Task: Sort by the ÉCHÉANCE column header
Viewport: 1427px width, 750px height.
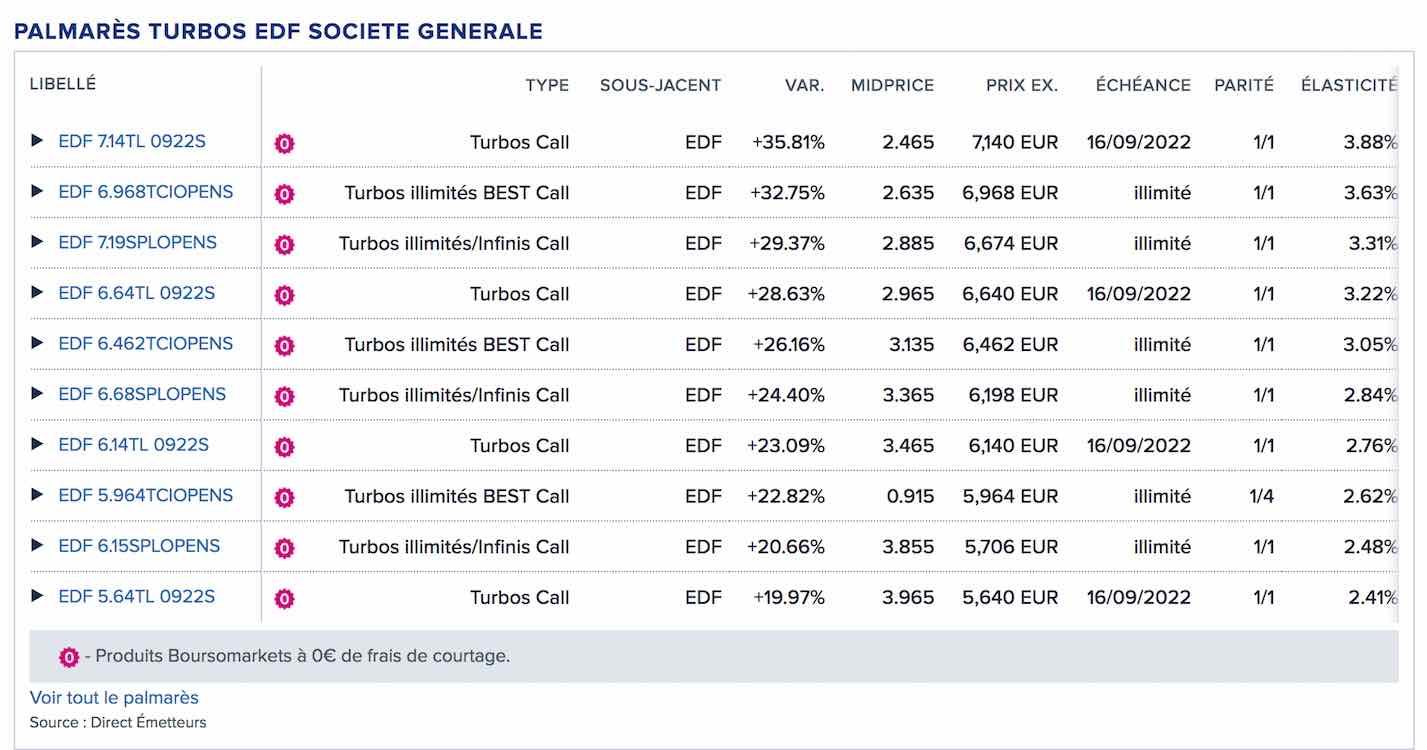Action: [1143, 85]
